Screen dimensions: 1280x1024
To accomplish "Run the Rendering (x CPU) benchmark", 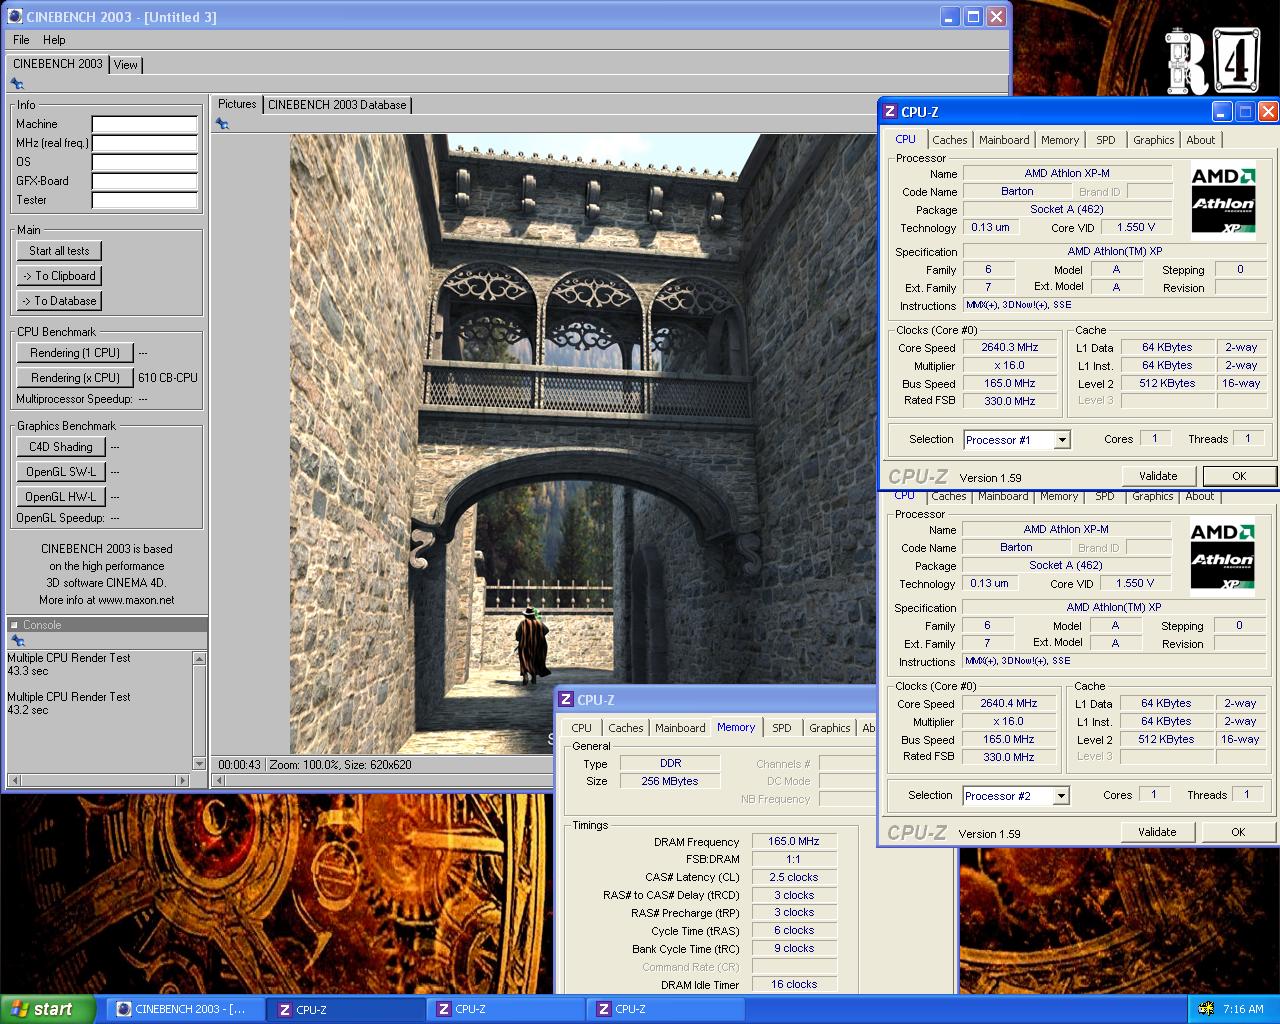I will (75, 378).
